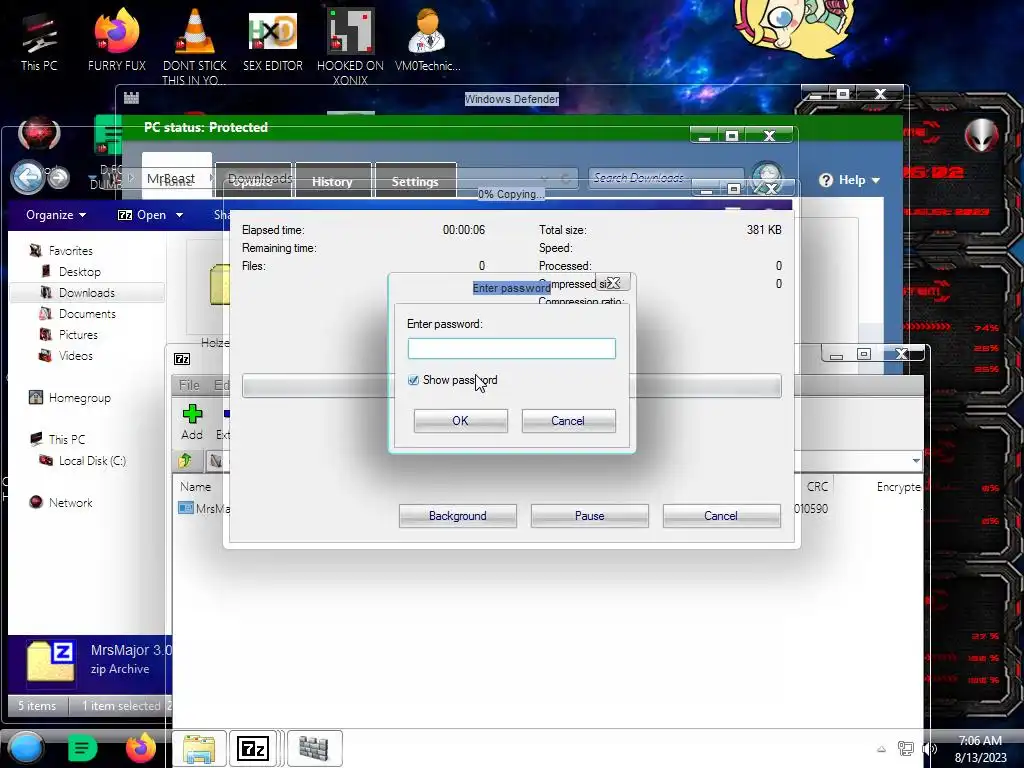Click the Enter password text field

pos(511,348)
